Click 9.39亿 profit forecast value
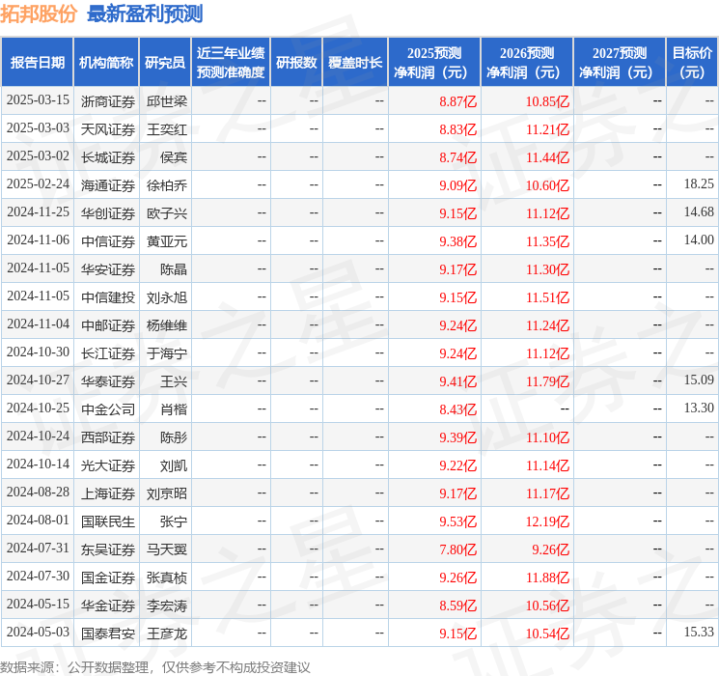This screenshot has width=719, height=676. tap(458, 437)
